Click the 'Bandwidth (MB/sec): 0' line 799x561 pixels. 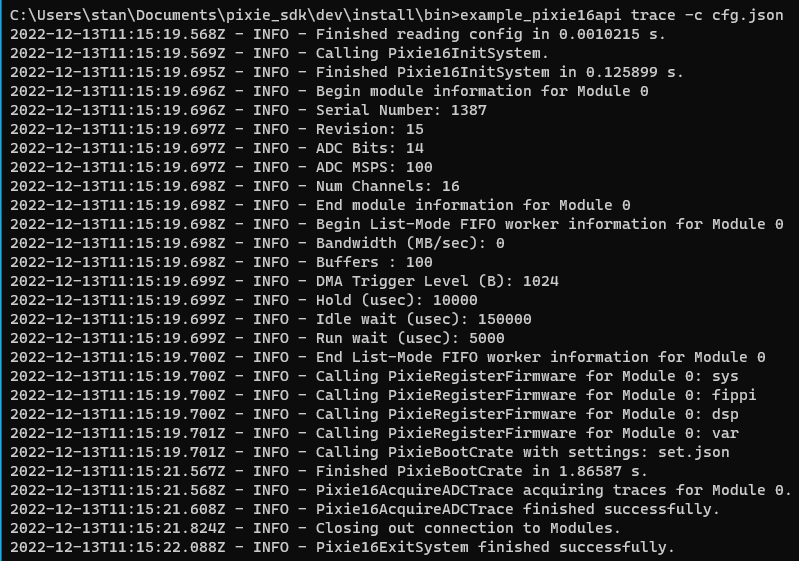point(257,243)
